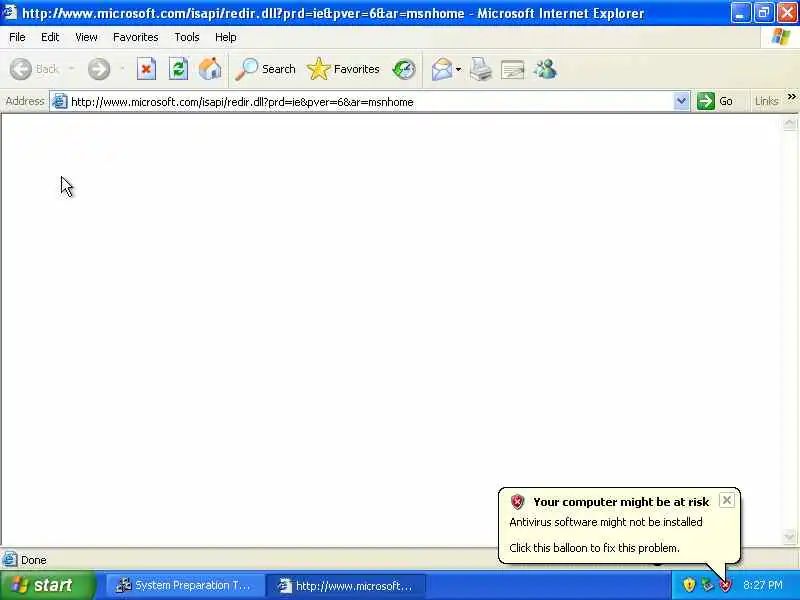This screenshot has height=600, width=800.
Task: Click the Back navigation button
Action: (x=35, y=69)
